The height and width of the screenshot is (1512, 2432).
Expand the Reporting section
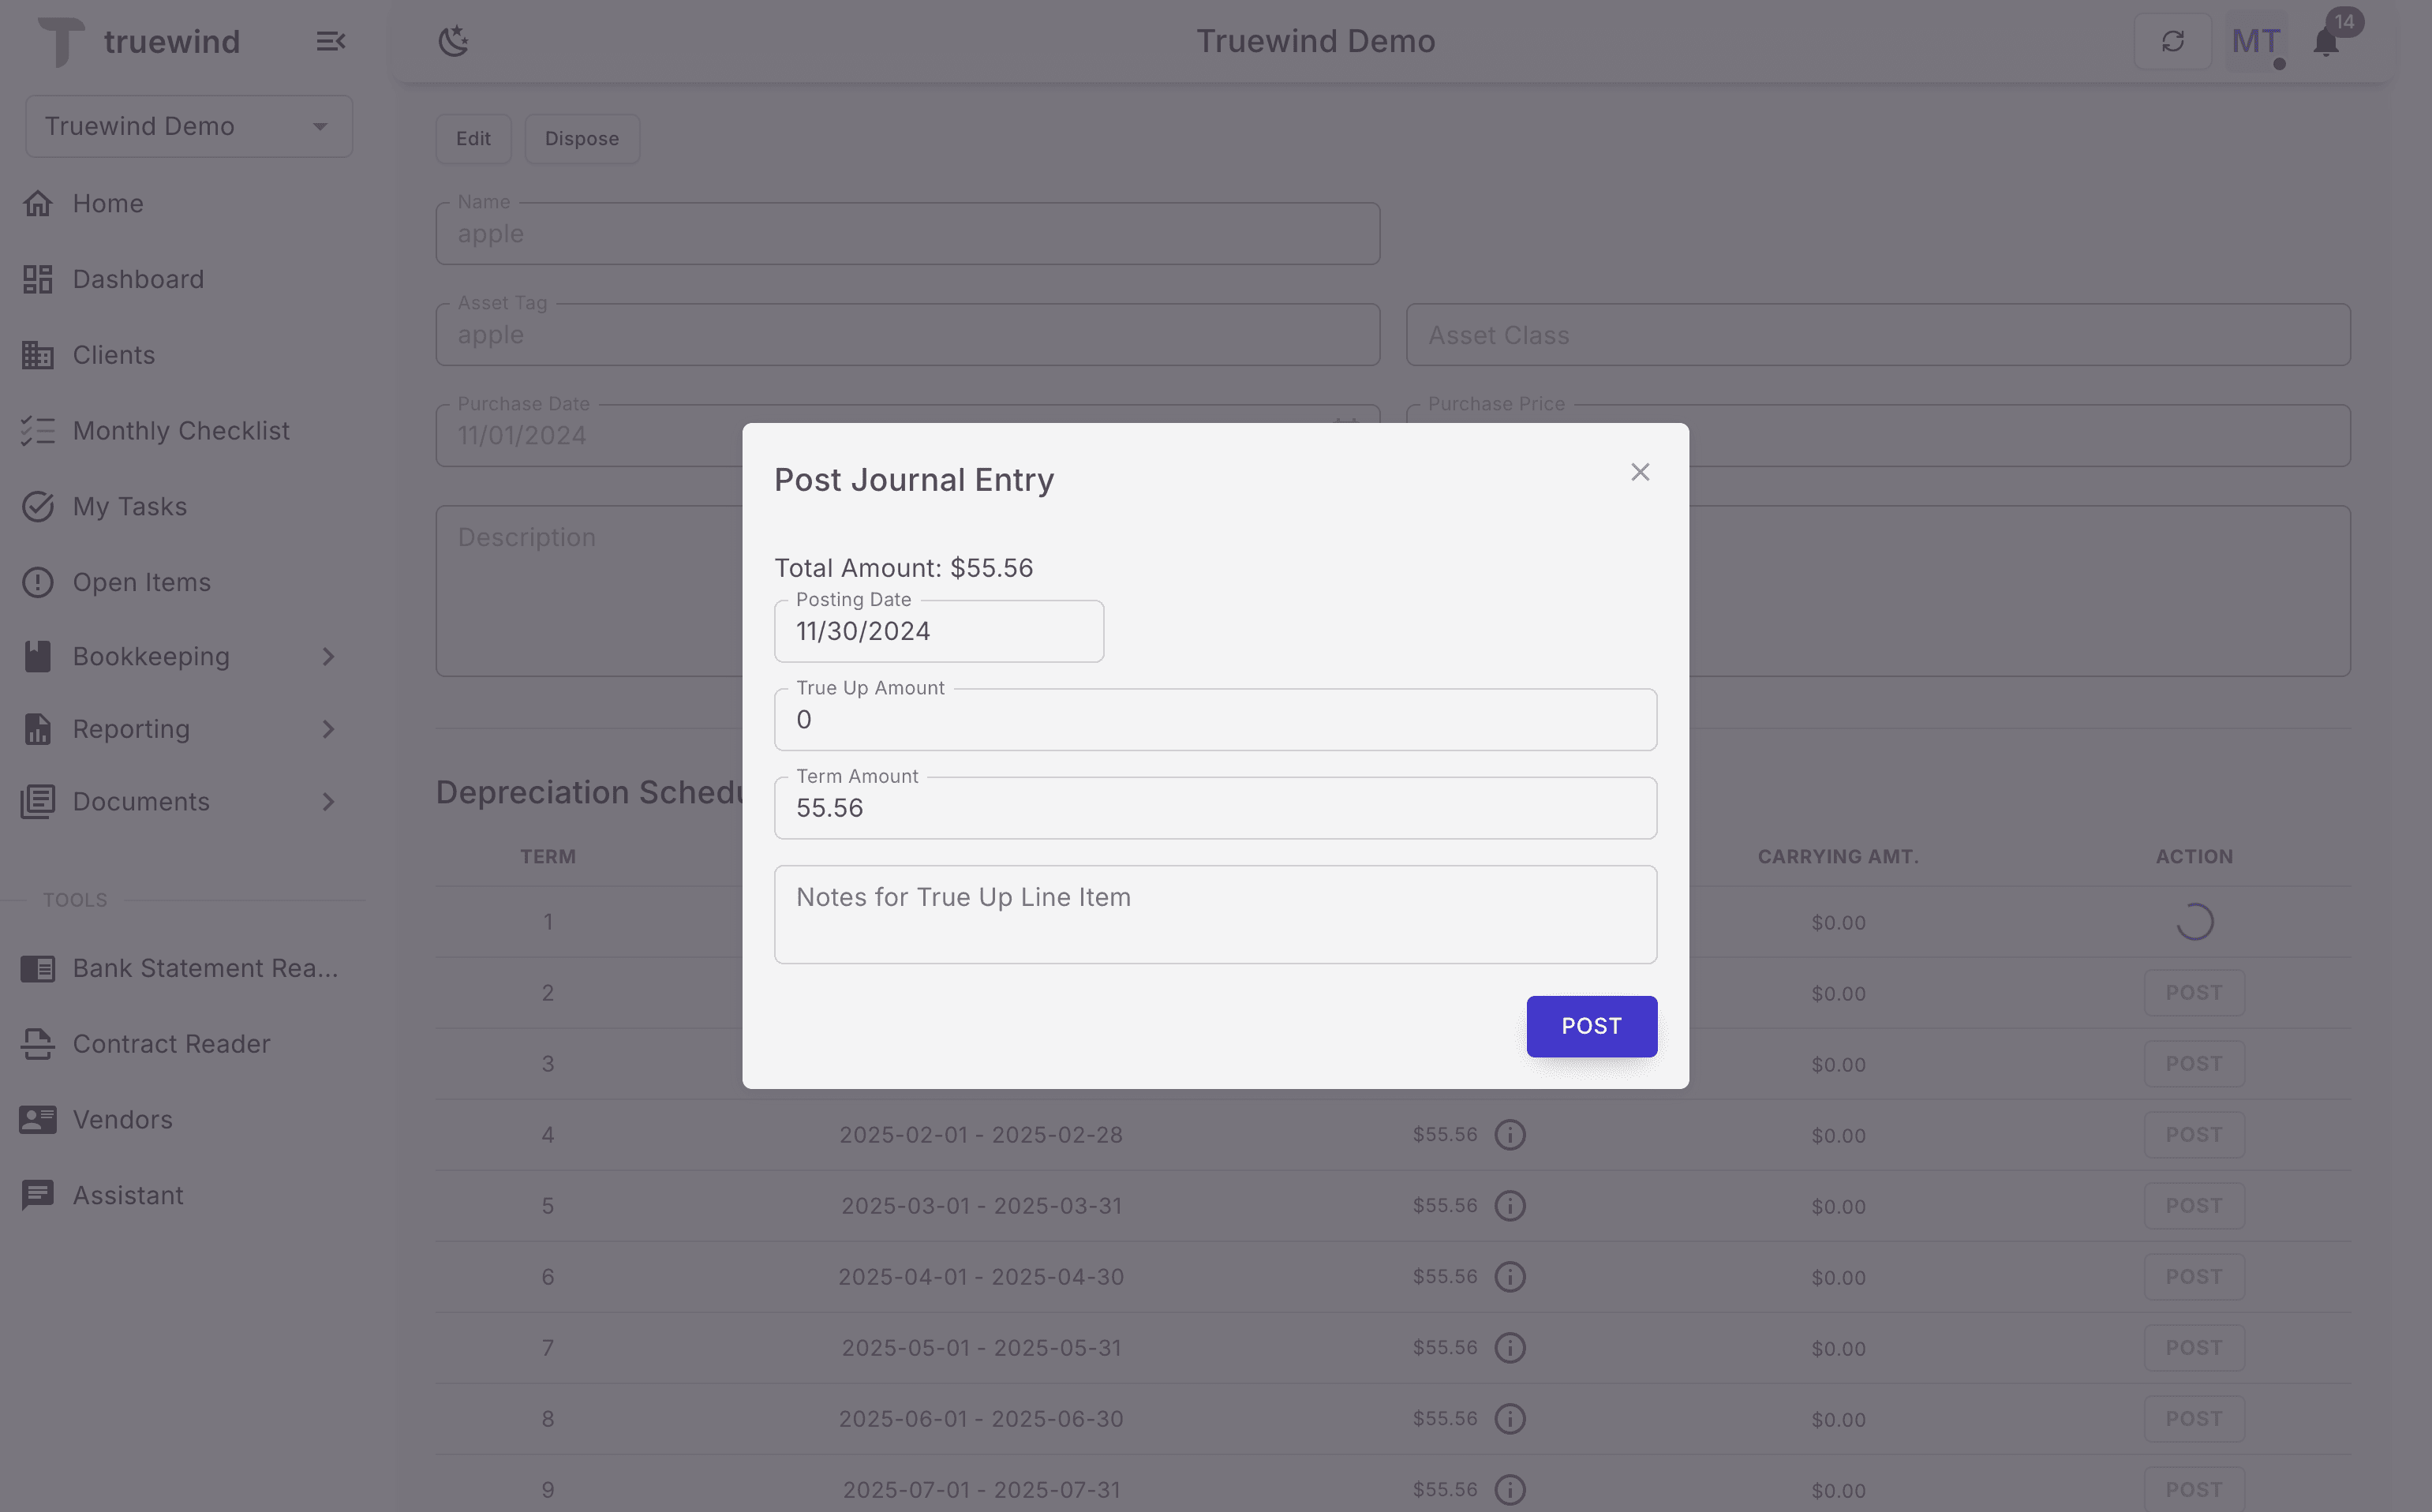pos(328,729)
